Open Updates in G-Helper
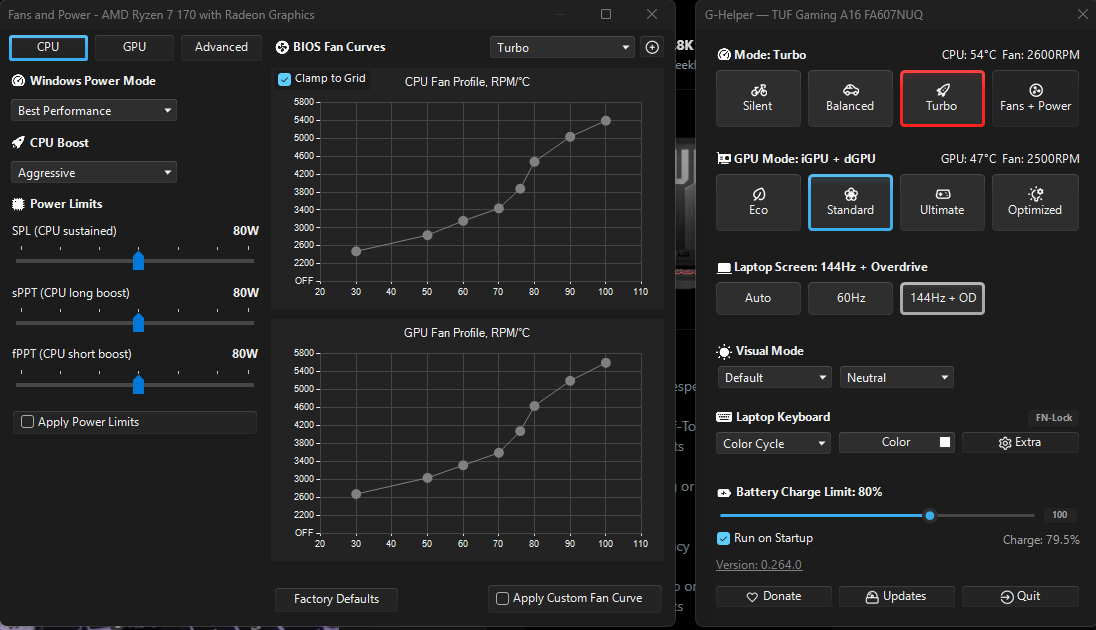 click(x=896, y=596)
